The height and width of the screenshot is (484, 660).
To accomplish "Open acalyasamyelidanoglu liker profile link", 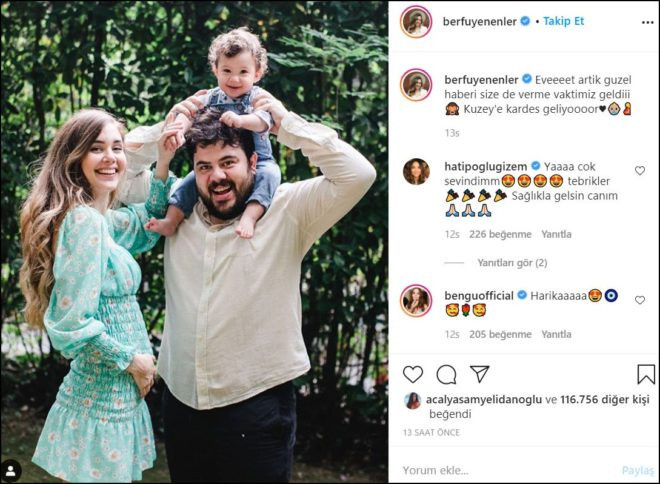I will tap(484, 399).
